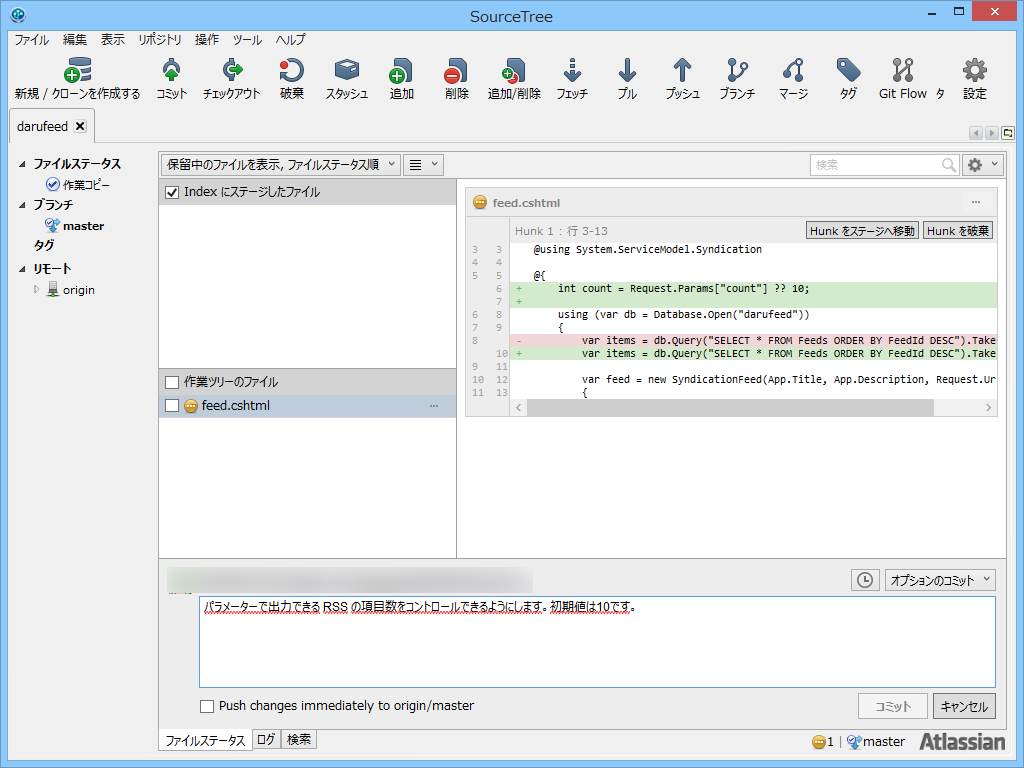Open the New / Clone repository icon
The width and height of the screenshot is (1024, 768).
point(78,71)
